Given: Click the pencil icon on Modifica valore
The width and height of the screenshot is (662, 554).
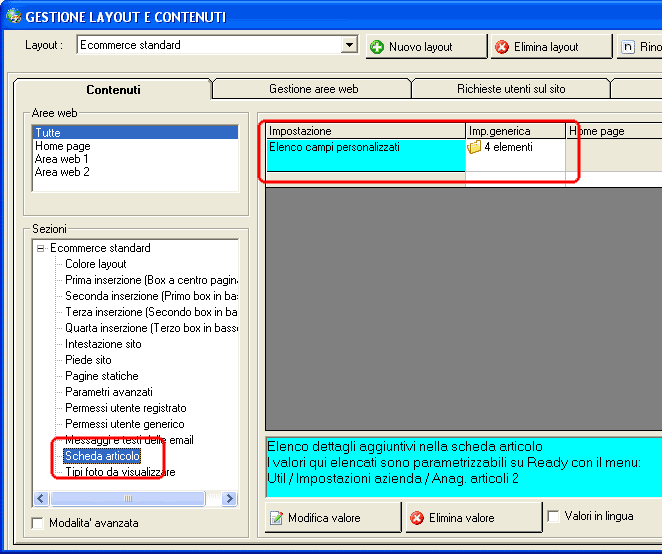Looking at the screenshot, I should (277, 518).
